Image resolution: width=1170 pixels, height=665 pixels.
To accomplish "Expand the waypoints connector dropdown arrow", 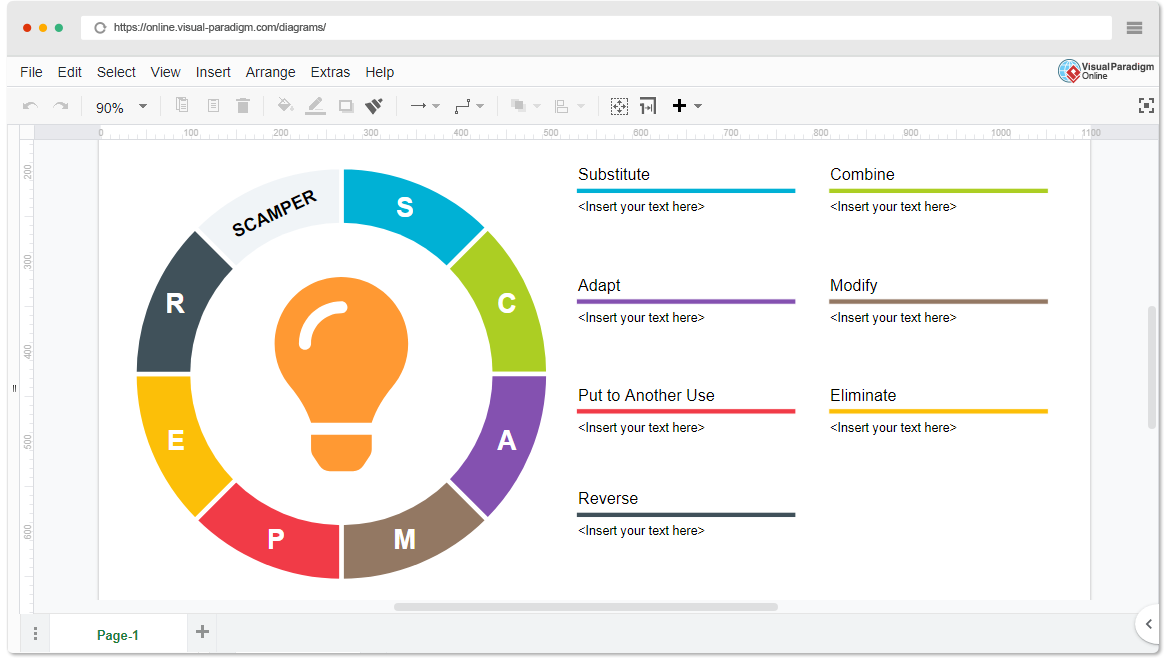I will click(481, 106).
